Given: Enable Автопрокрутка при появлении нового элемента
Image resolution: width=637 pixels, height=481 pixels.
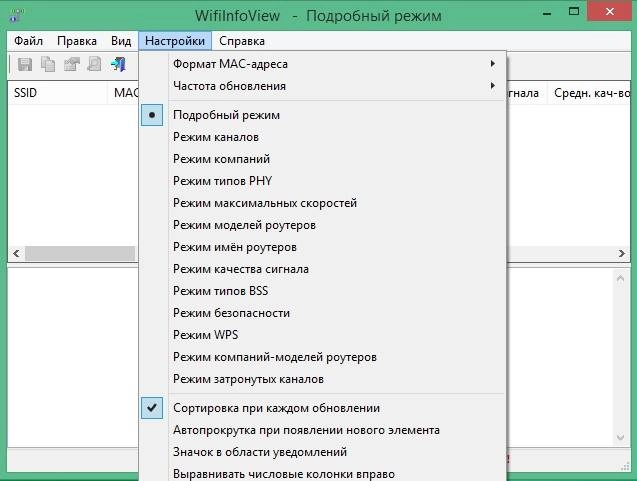Looking at the screenshot, I should click(323, 430).
